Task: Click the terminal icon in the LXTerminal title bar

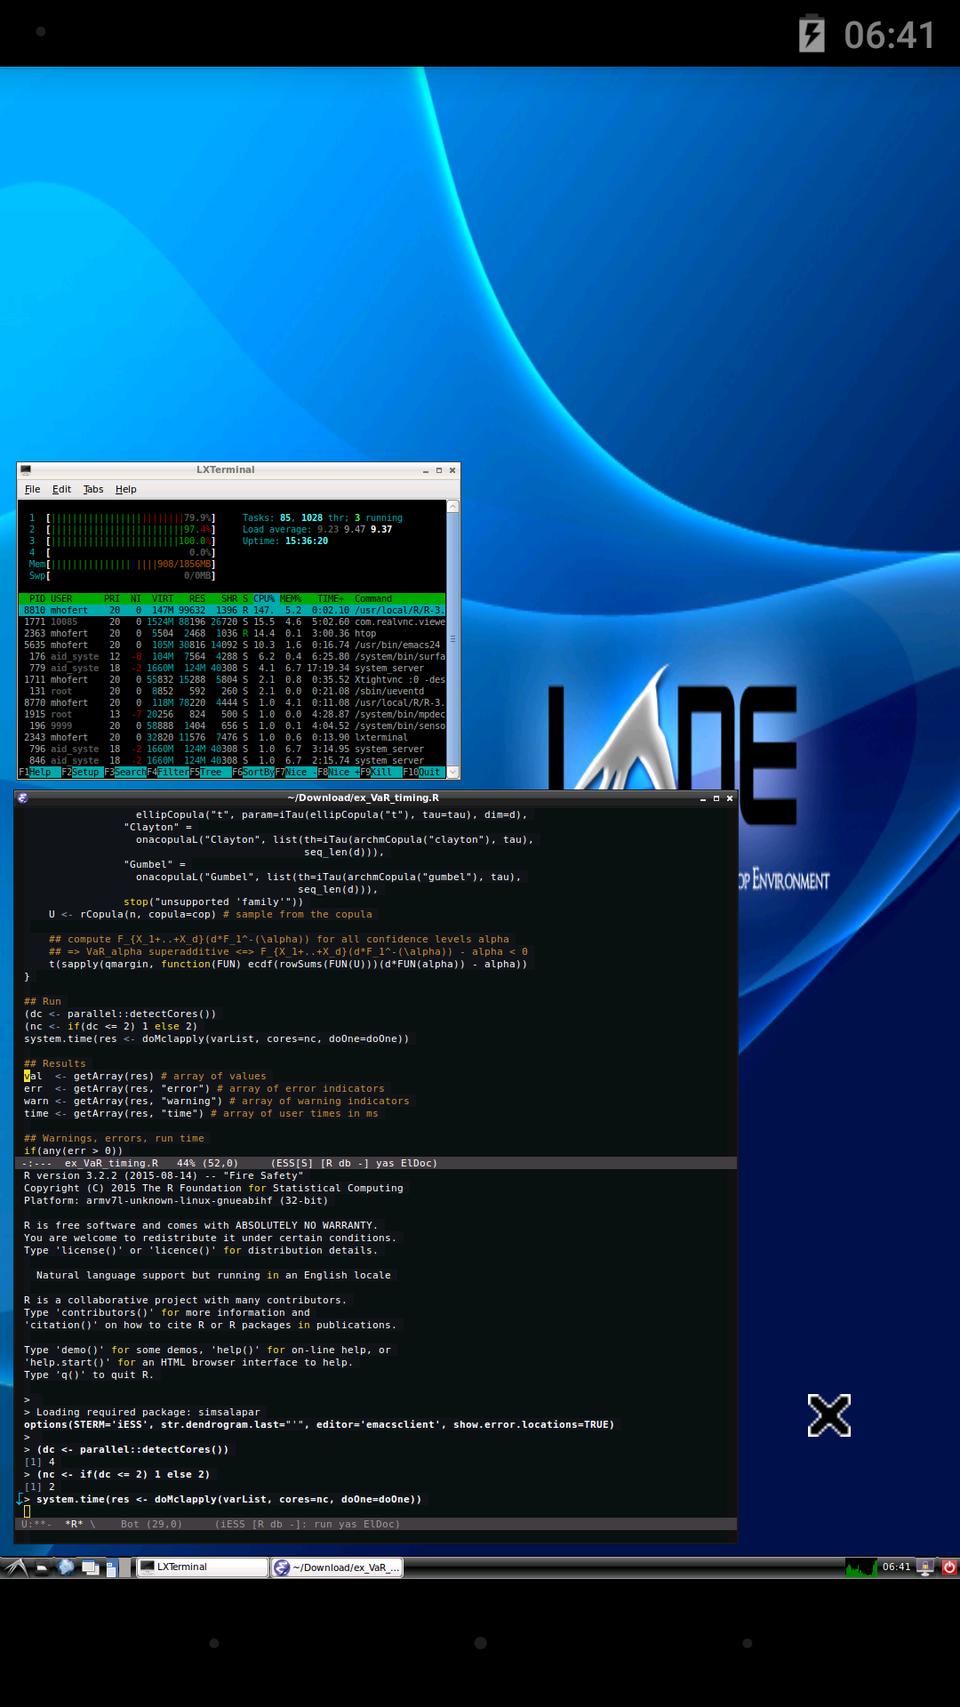Action: click(x=26, y=470)
